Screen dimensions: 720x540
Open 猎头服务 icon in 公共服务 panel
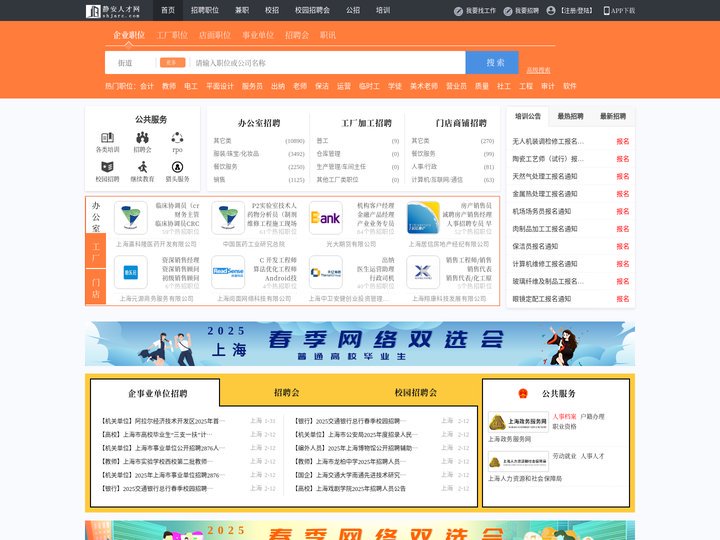click(x=177, y=167)
